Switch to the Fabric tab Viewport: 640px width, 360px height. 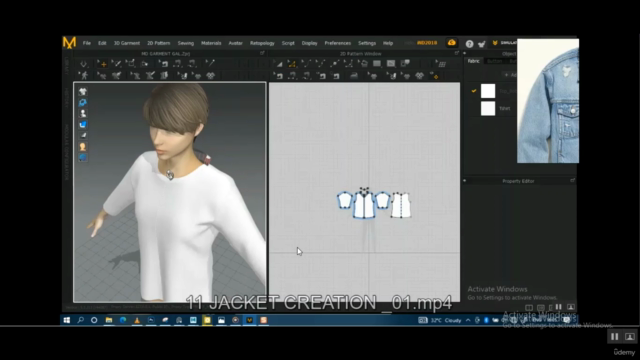(x=473, y=61)
